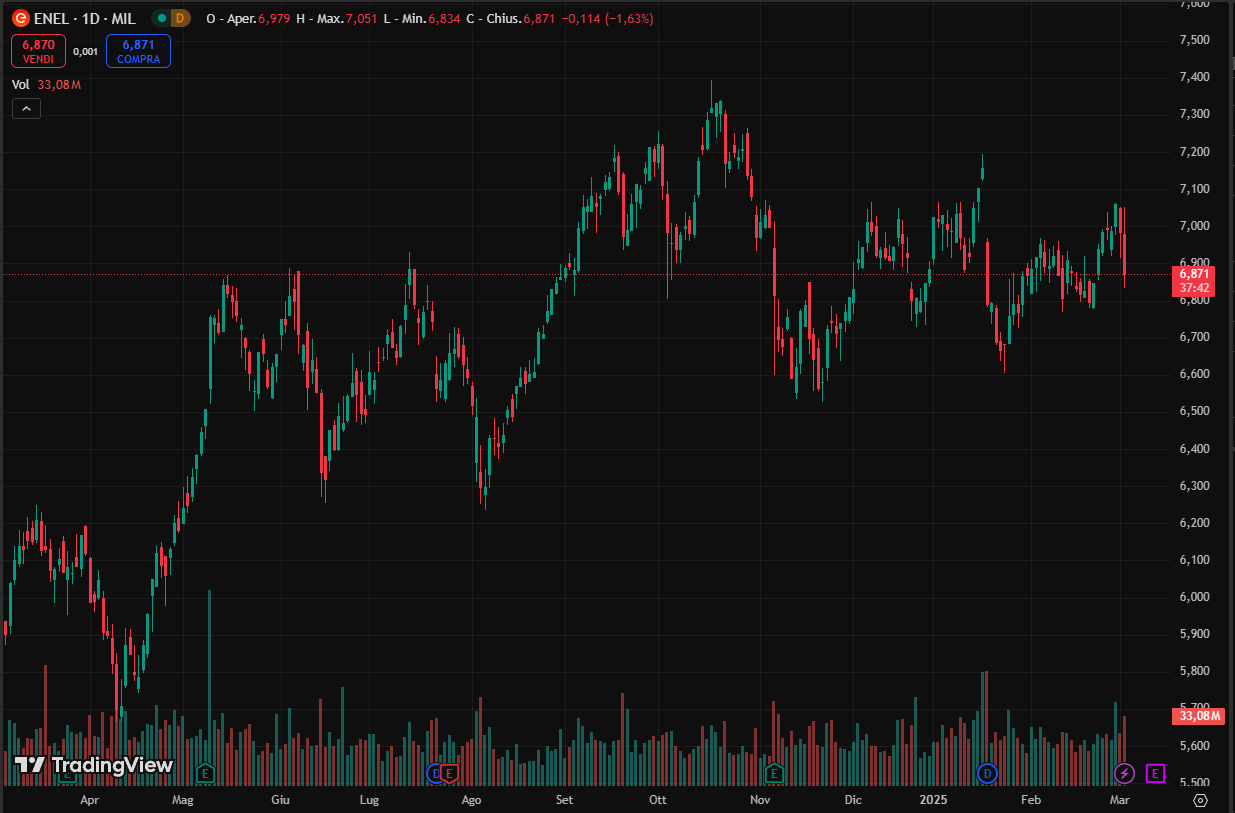Click the 5,600 price scale label
Viewport: 1235px width, 813px height.
[1196, 746]
